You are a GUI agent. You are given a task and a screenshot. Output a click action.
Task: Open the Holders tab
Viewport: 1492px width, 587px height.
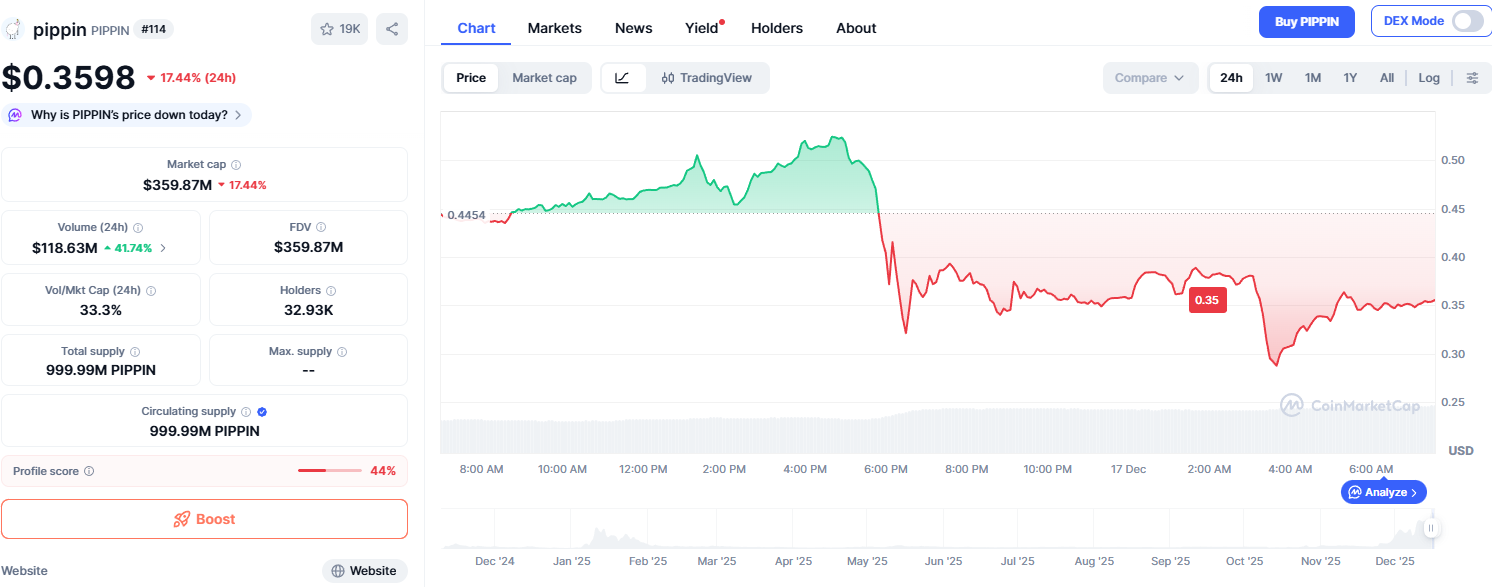(x=777, y=28)
